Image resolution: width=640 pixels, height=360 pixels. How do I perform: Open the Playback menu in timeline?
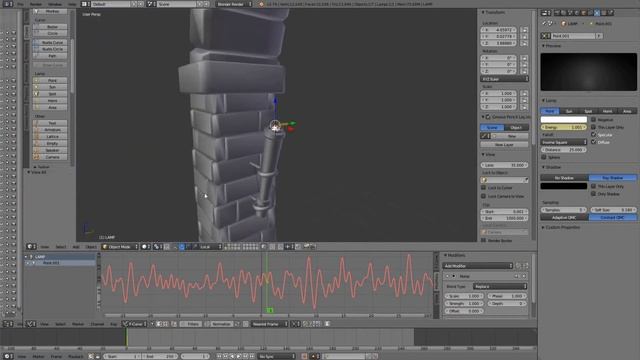tap(75, 357)
